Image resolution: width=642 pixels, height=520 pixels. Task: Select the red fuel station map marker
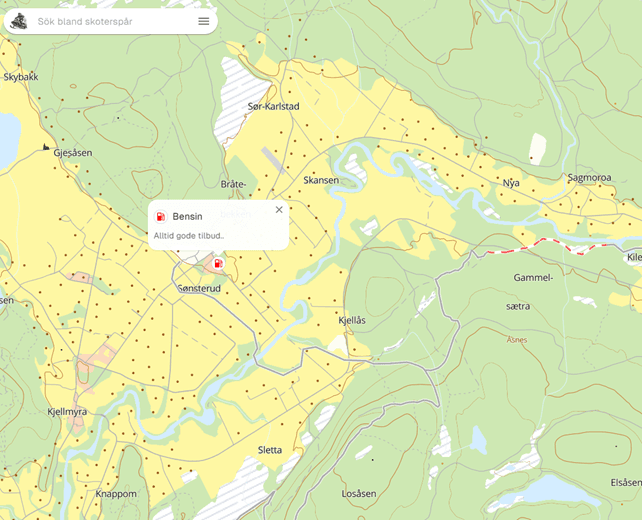point(218,263)
